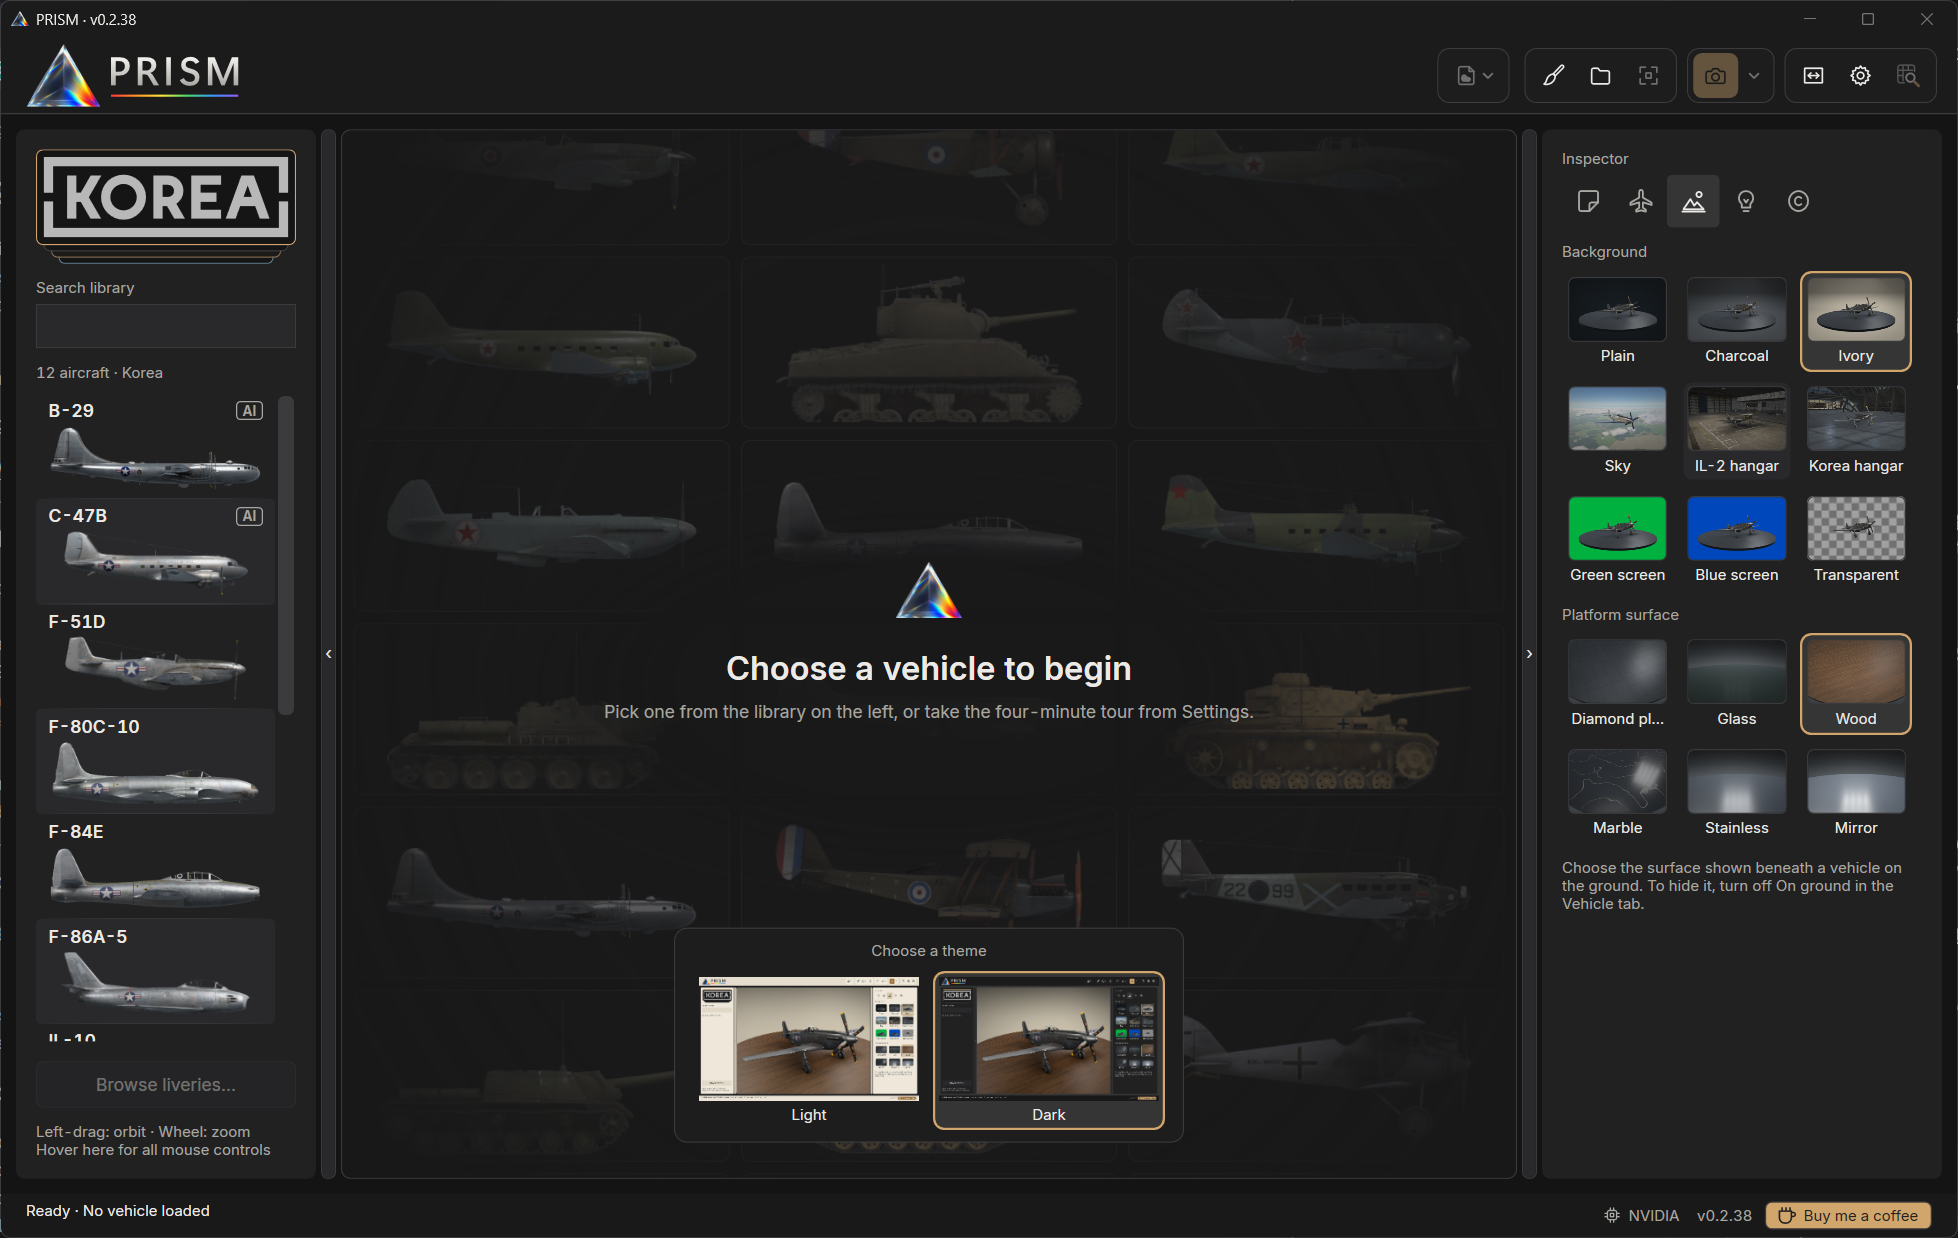Viewport: 1958px width, 1238px height.
Task: Select the Charcoal background
Action: coord(1736,322)
